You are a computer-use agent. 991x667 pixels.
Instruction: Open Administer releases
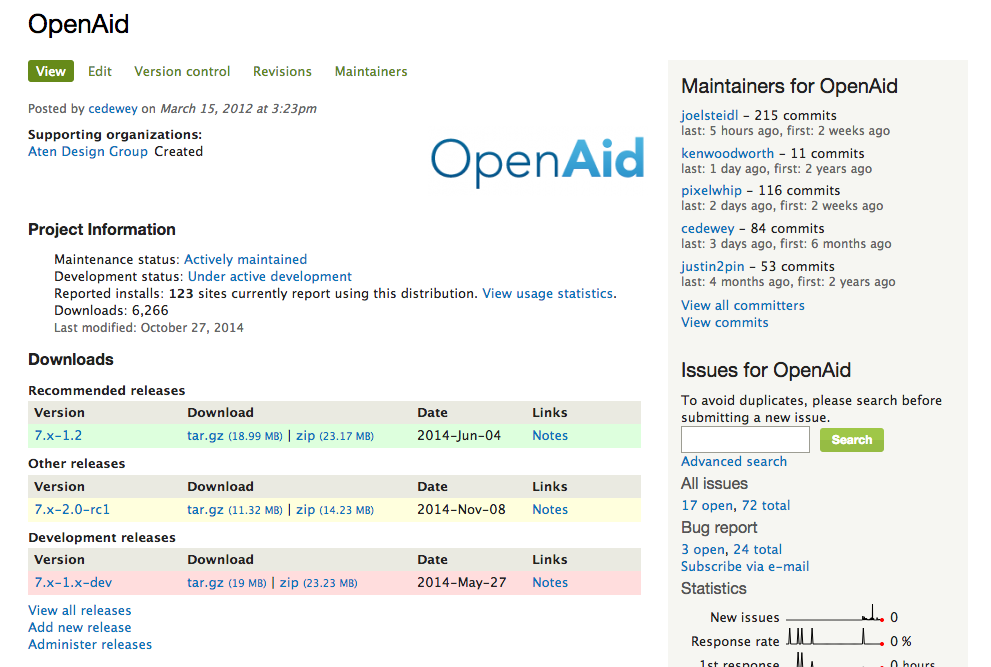coord(90,645)
